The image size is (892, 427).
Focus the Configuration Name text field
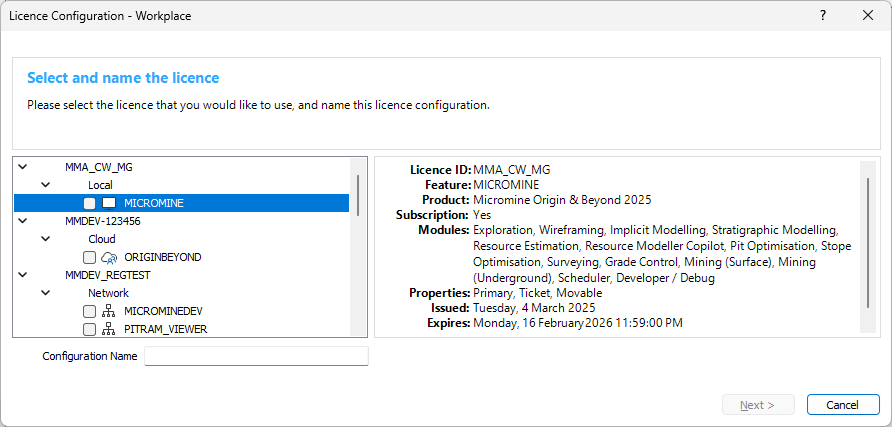pos(257,356)
